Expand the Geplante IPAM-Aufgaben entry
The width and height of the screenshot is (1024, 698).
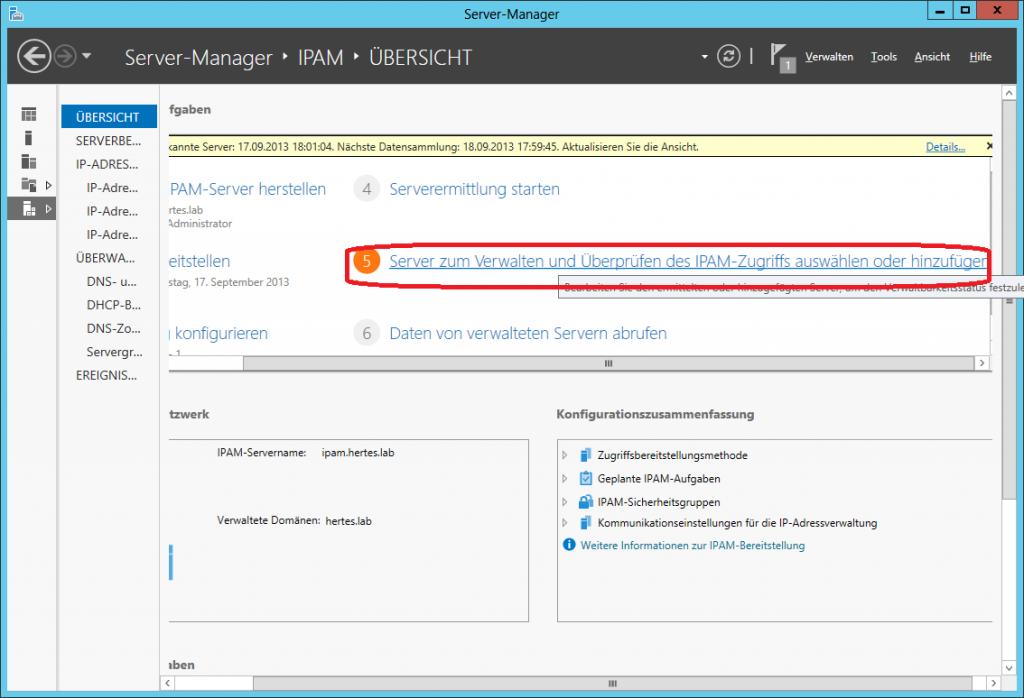click(565, 478)
